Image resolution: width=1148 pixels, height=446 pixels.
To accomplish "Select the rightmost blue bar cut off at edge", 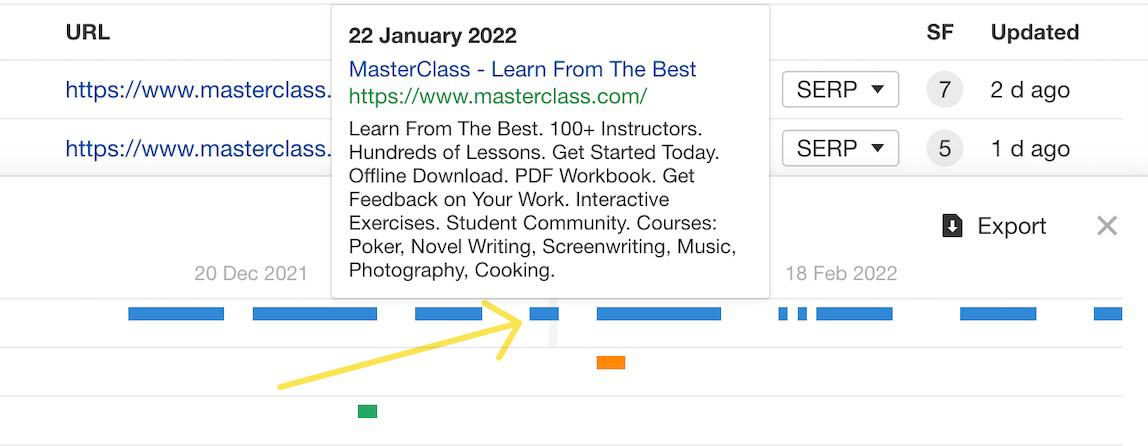I will pos(1108,313).
